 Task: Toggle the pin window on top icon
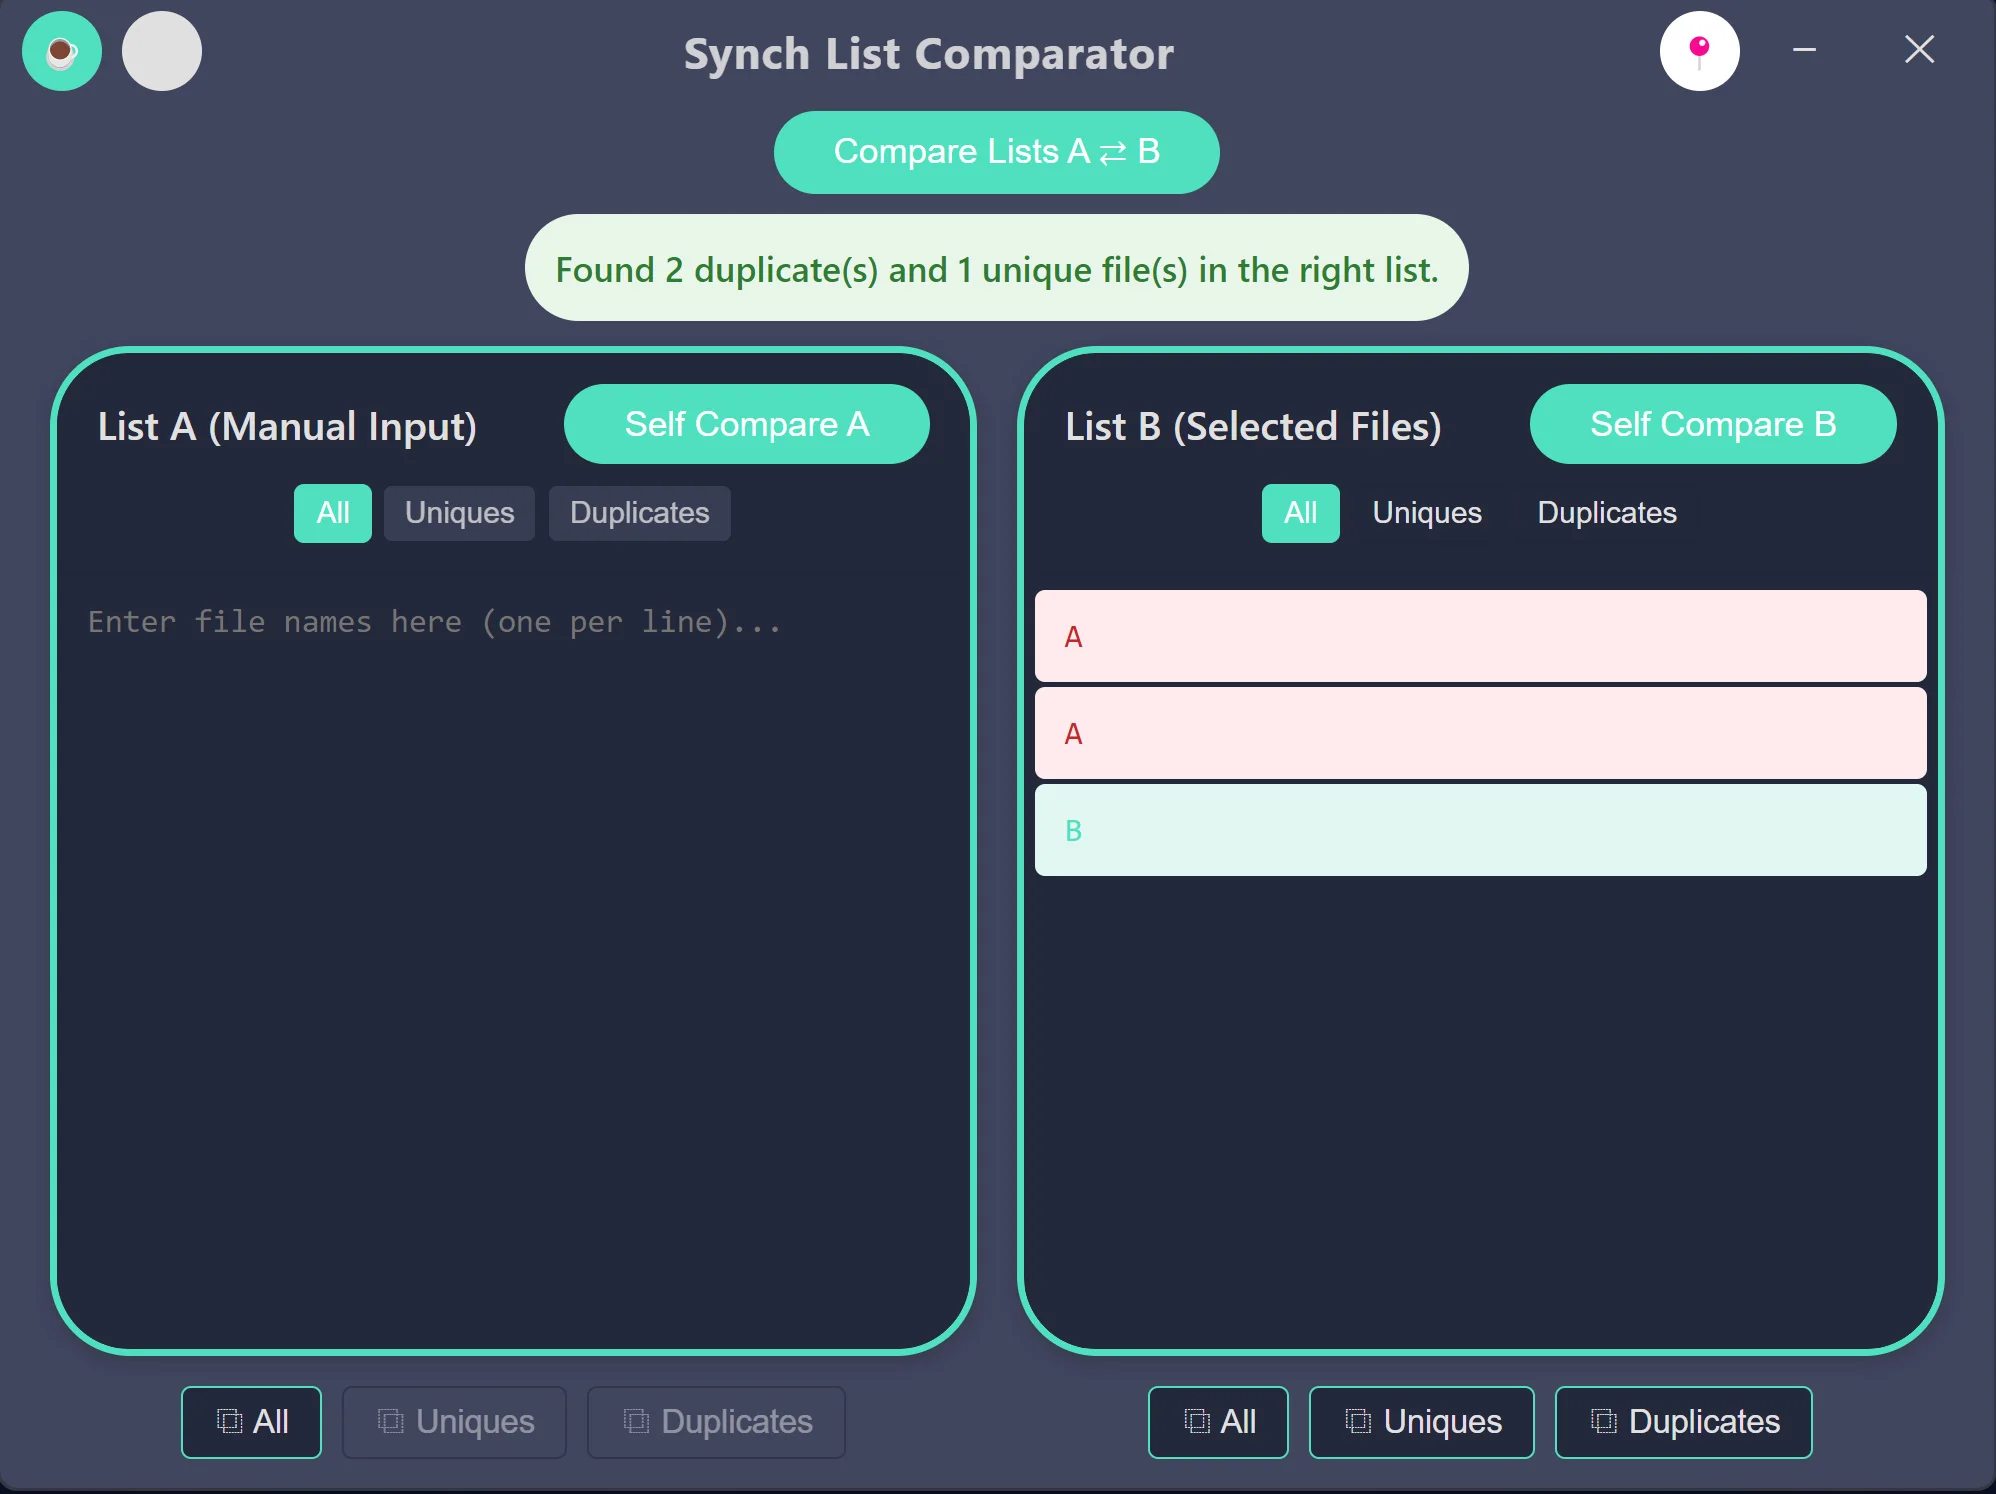point(1699,51)
